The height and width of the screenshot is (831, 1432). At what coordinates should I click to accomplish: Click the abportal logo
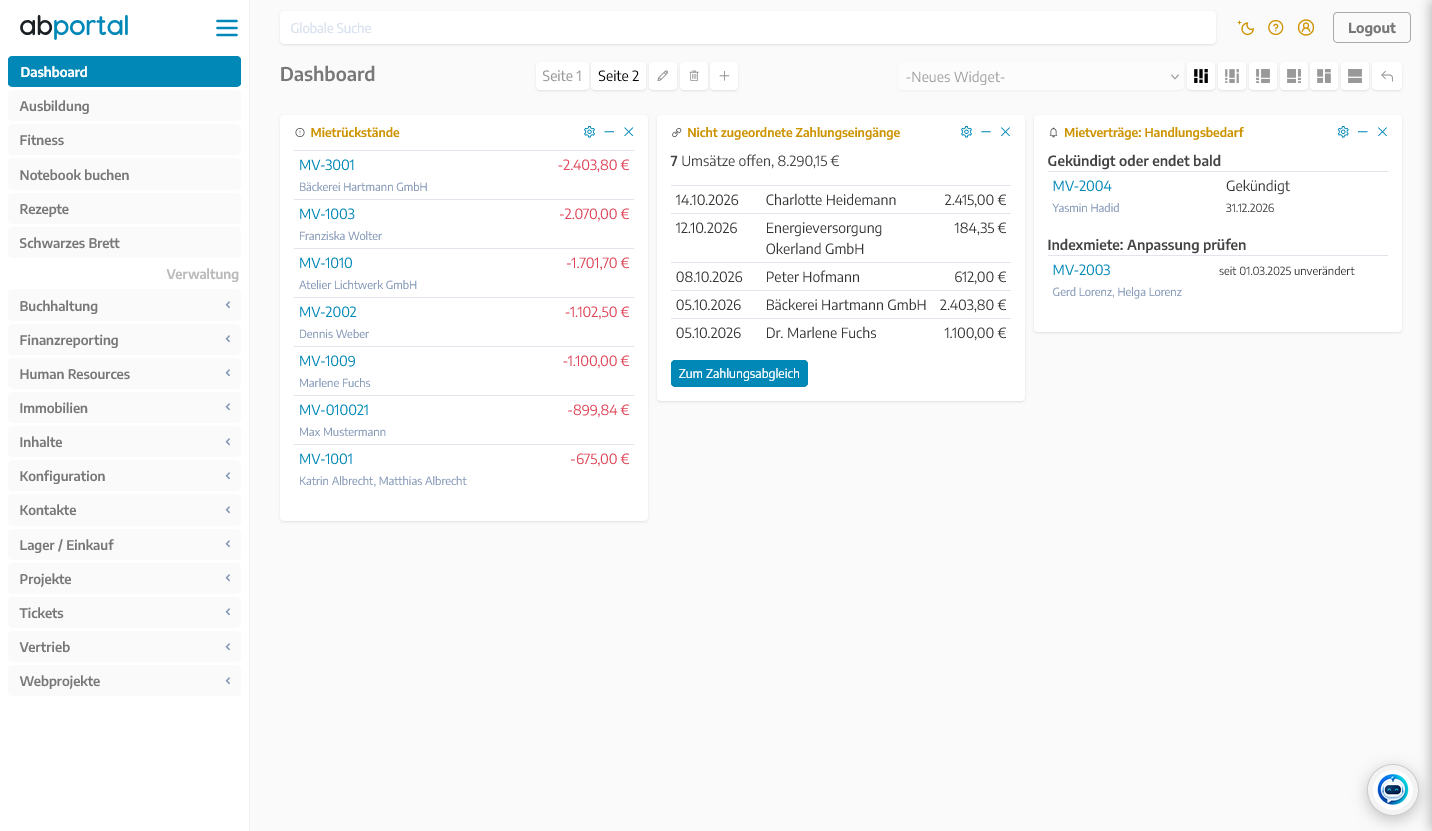tap(74, 27)
